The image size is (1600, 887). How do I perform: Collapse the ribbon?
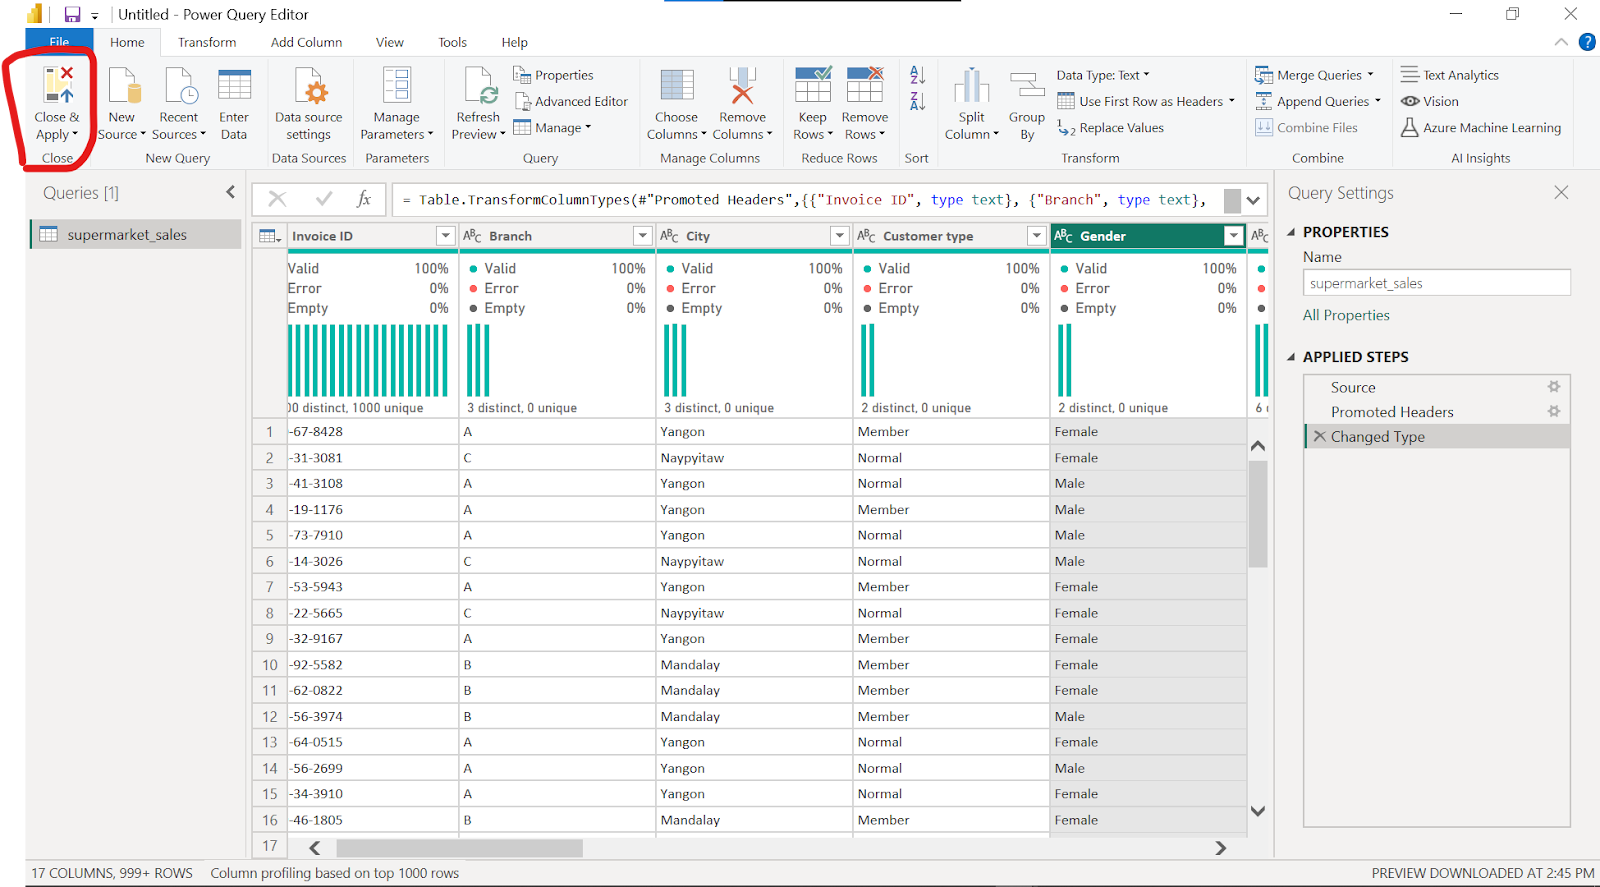[1561, 42]
